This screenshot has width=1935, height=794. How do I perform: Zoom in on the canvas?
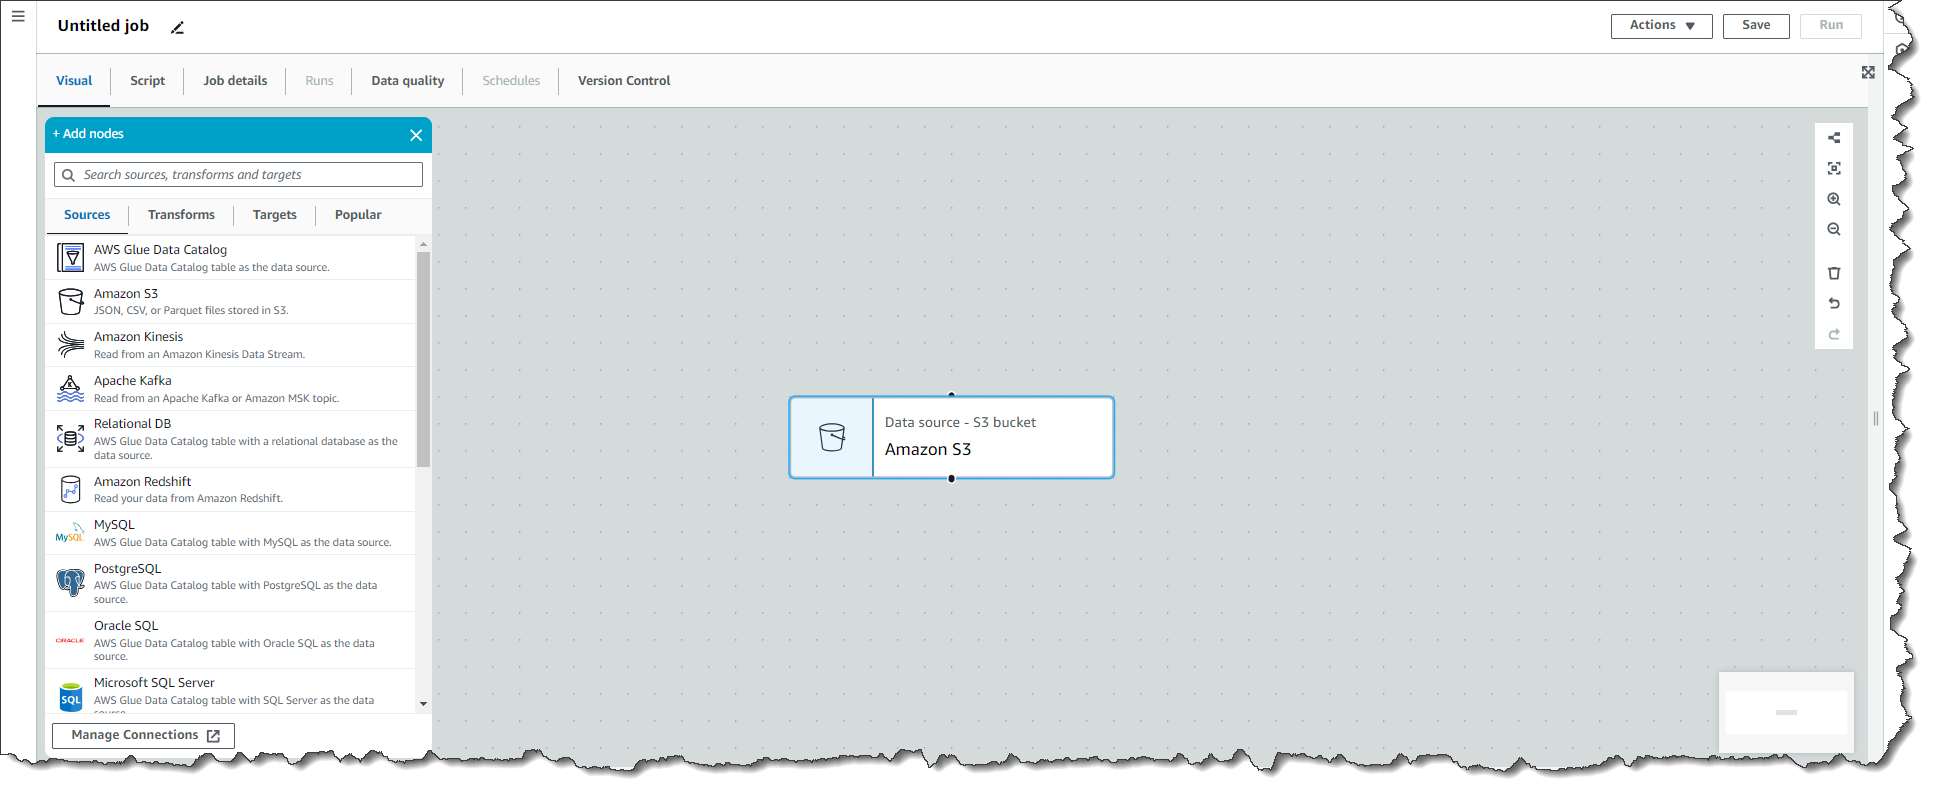1834,200
